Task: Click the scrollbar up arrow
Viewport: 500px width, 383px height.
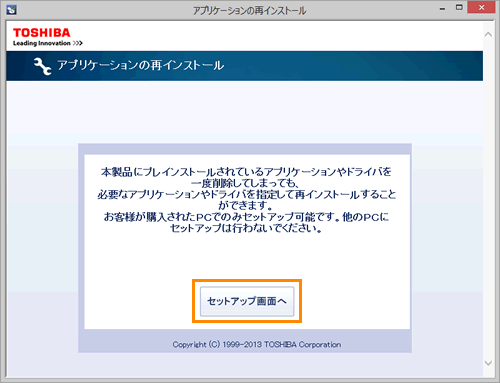Action: coord(488,34)
